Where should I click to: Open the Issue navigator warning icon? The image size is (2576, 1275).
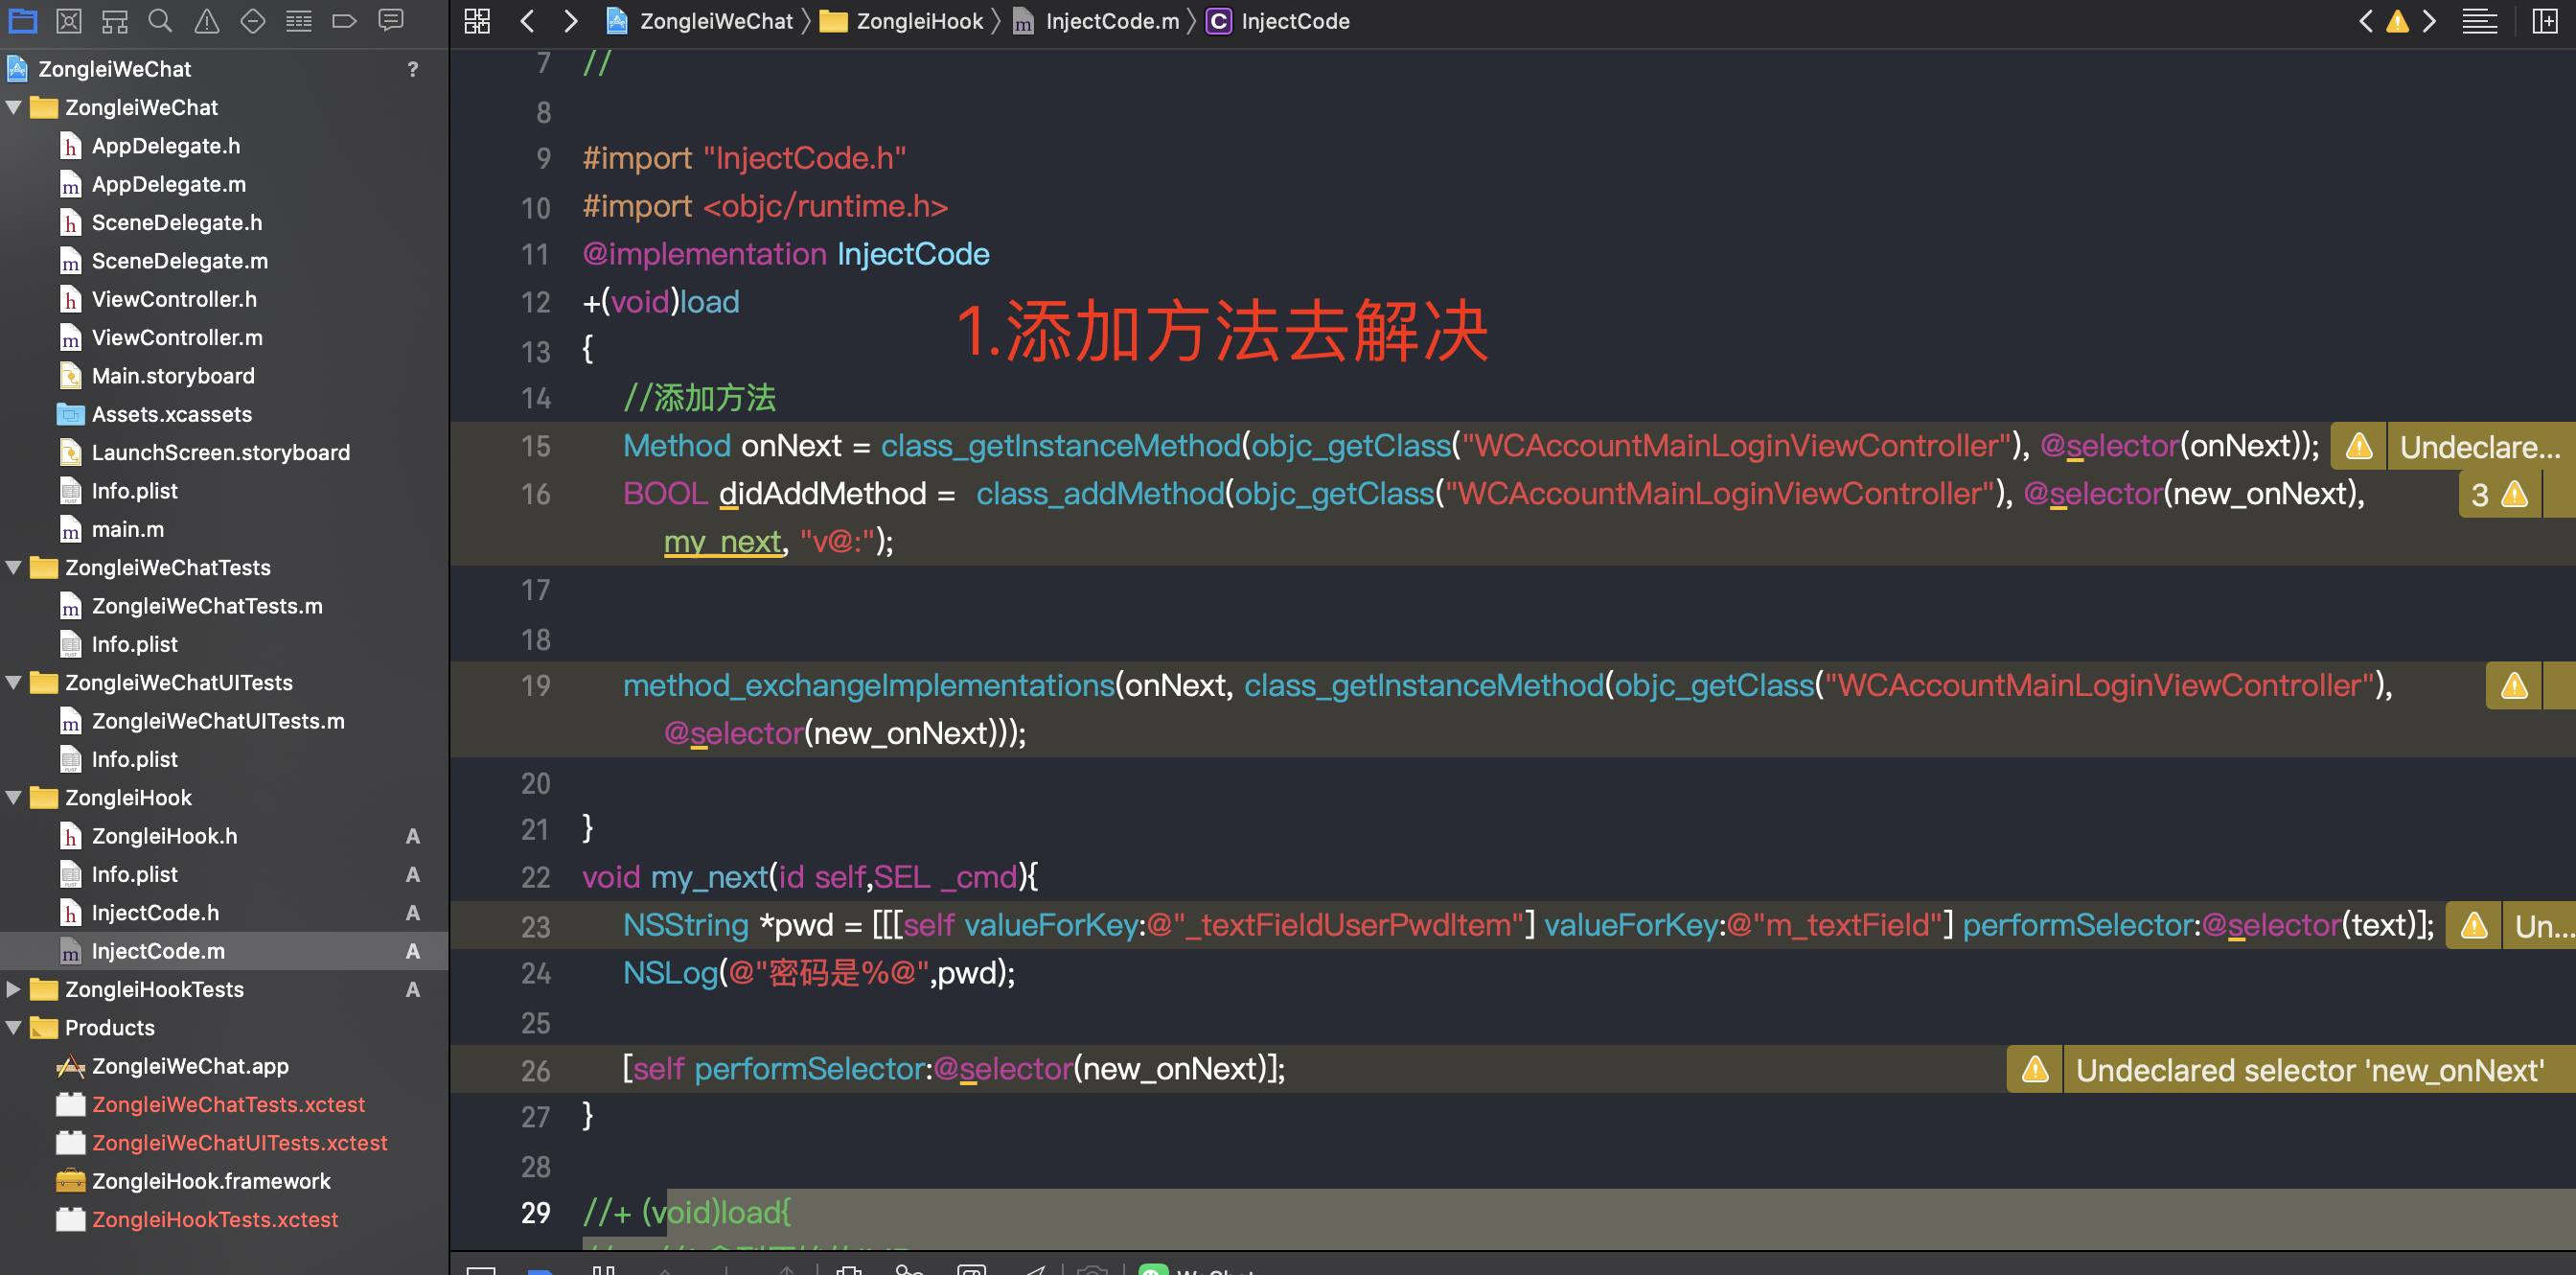[206, 20]
